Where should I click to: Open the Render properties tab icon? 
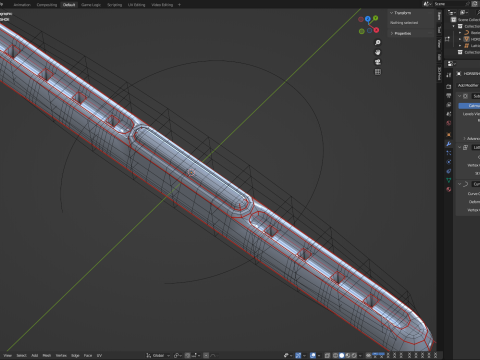[x=449, y=87]
